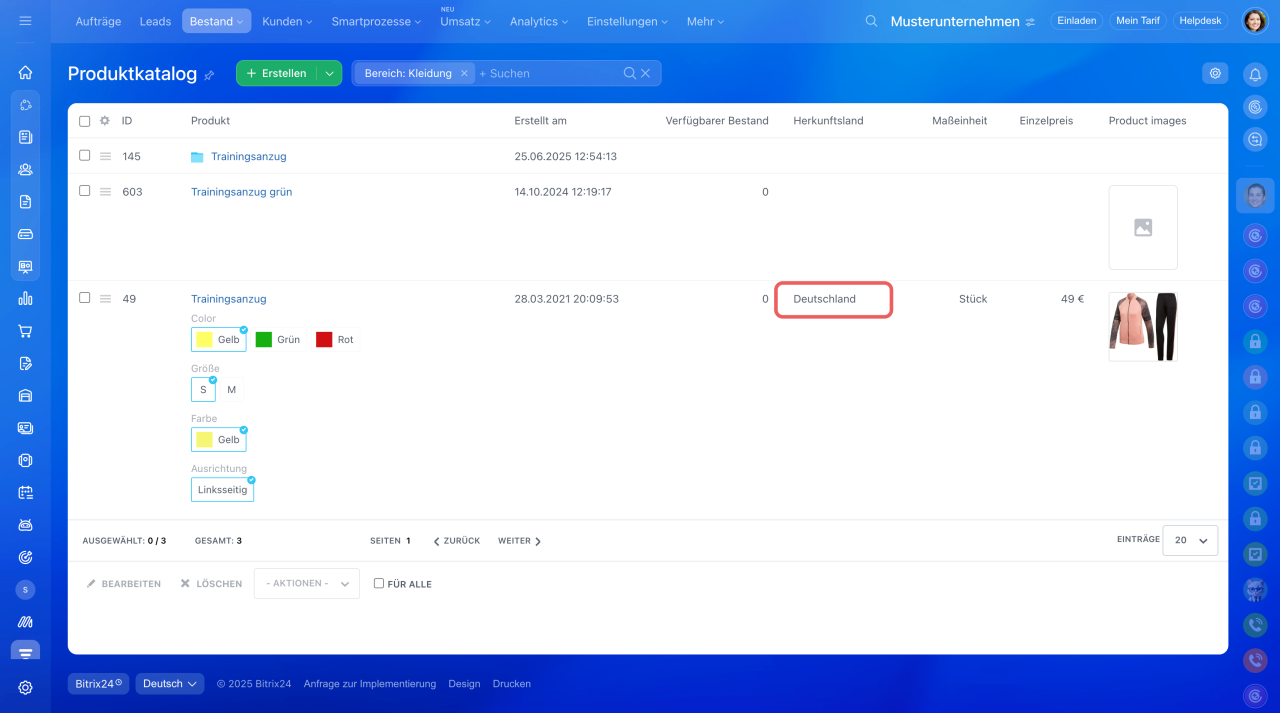This screenshot has width=1280, height=713.
Task: Open the Aktionen dropdown
Action: click(x=307, y=583)
